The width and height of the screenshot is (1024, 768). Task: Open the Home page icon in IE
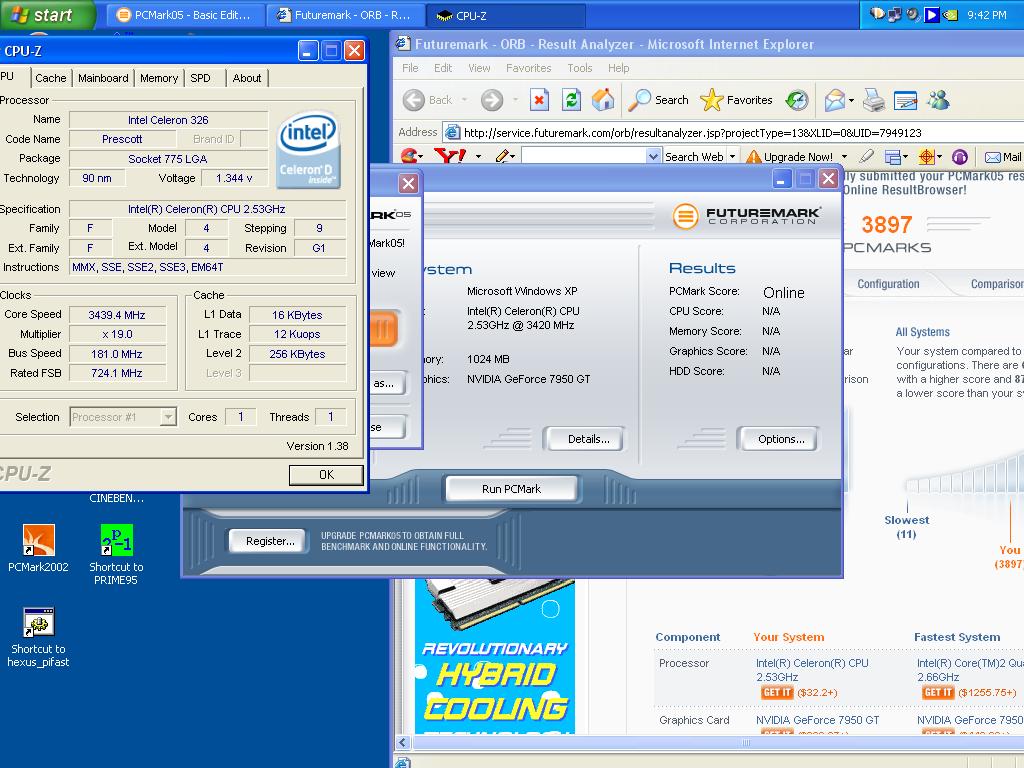603,100
